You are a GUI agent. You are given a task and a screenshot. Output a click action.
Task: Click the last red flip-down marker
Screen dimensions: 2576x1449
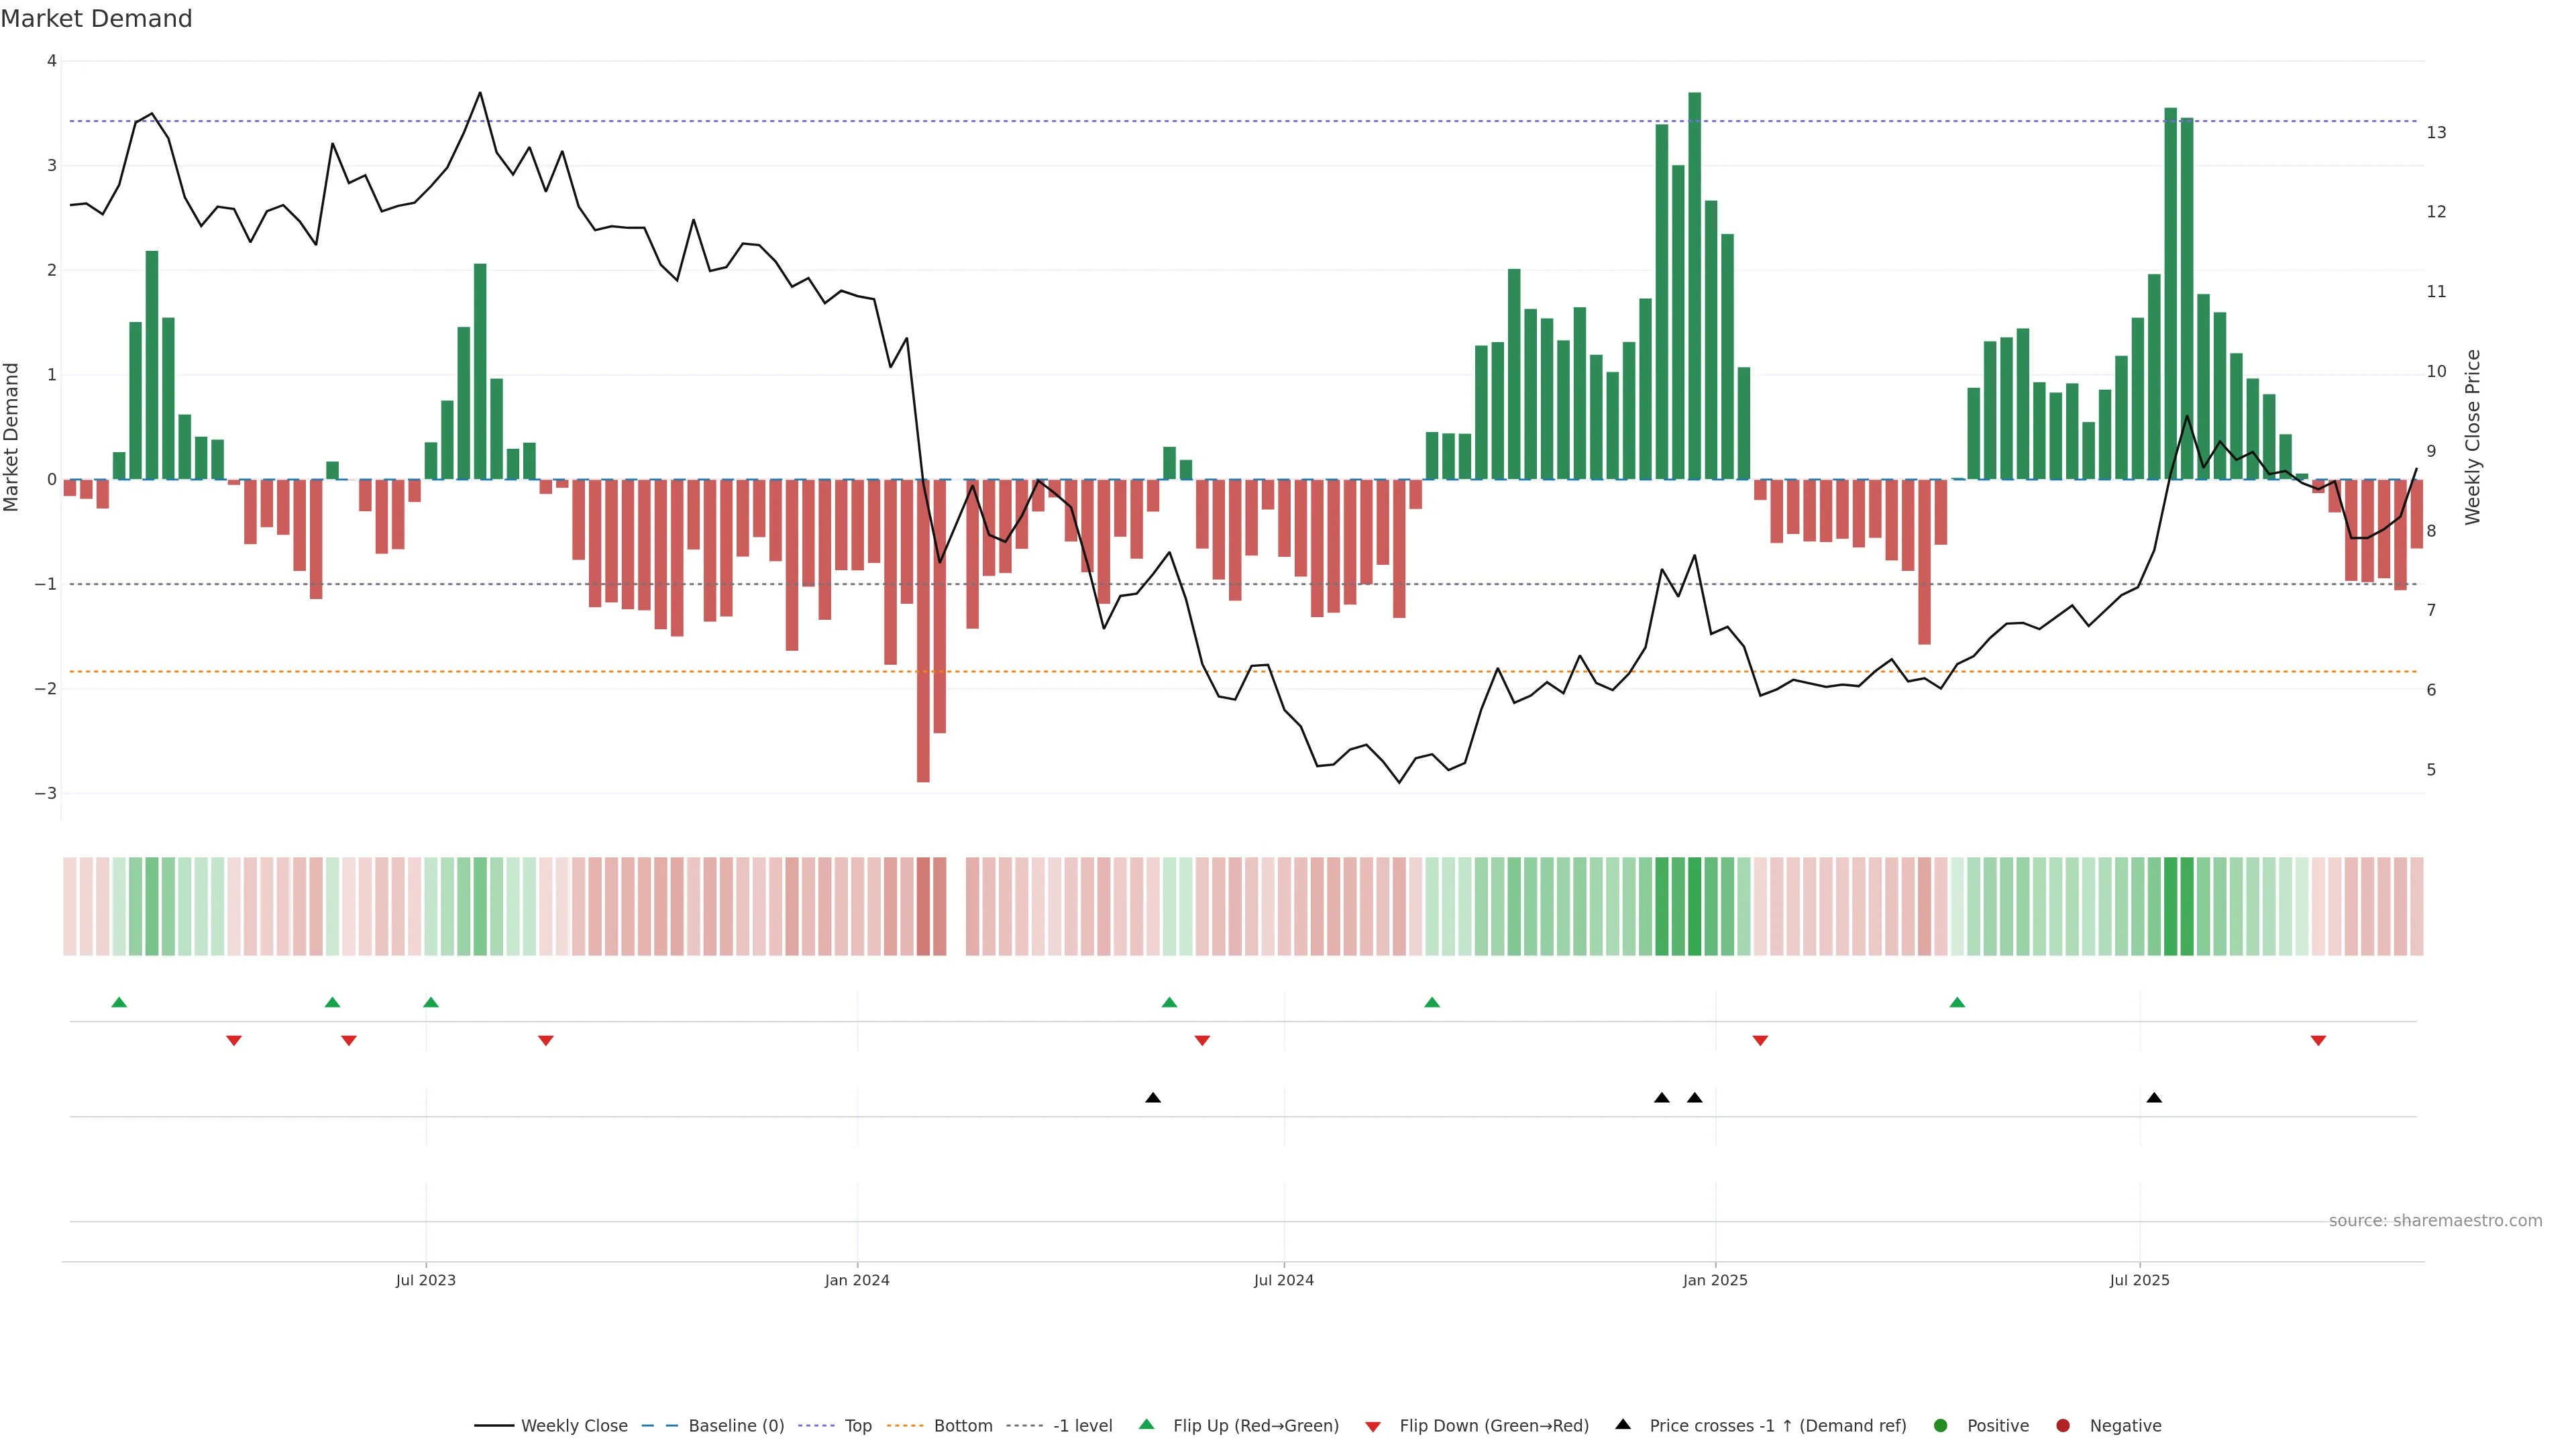click(x=2318, y=1041)
